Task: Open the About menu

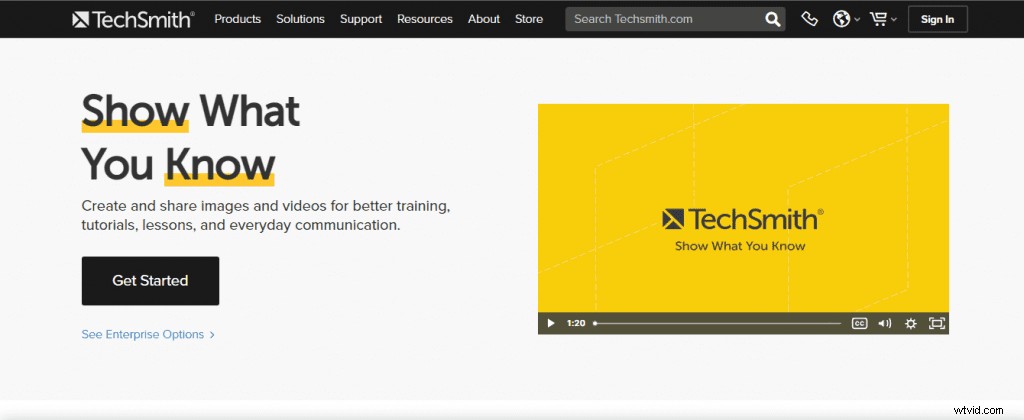Action: pyautogui.click(x=484, y=19)
